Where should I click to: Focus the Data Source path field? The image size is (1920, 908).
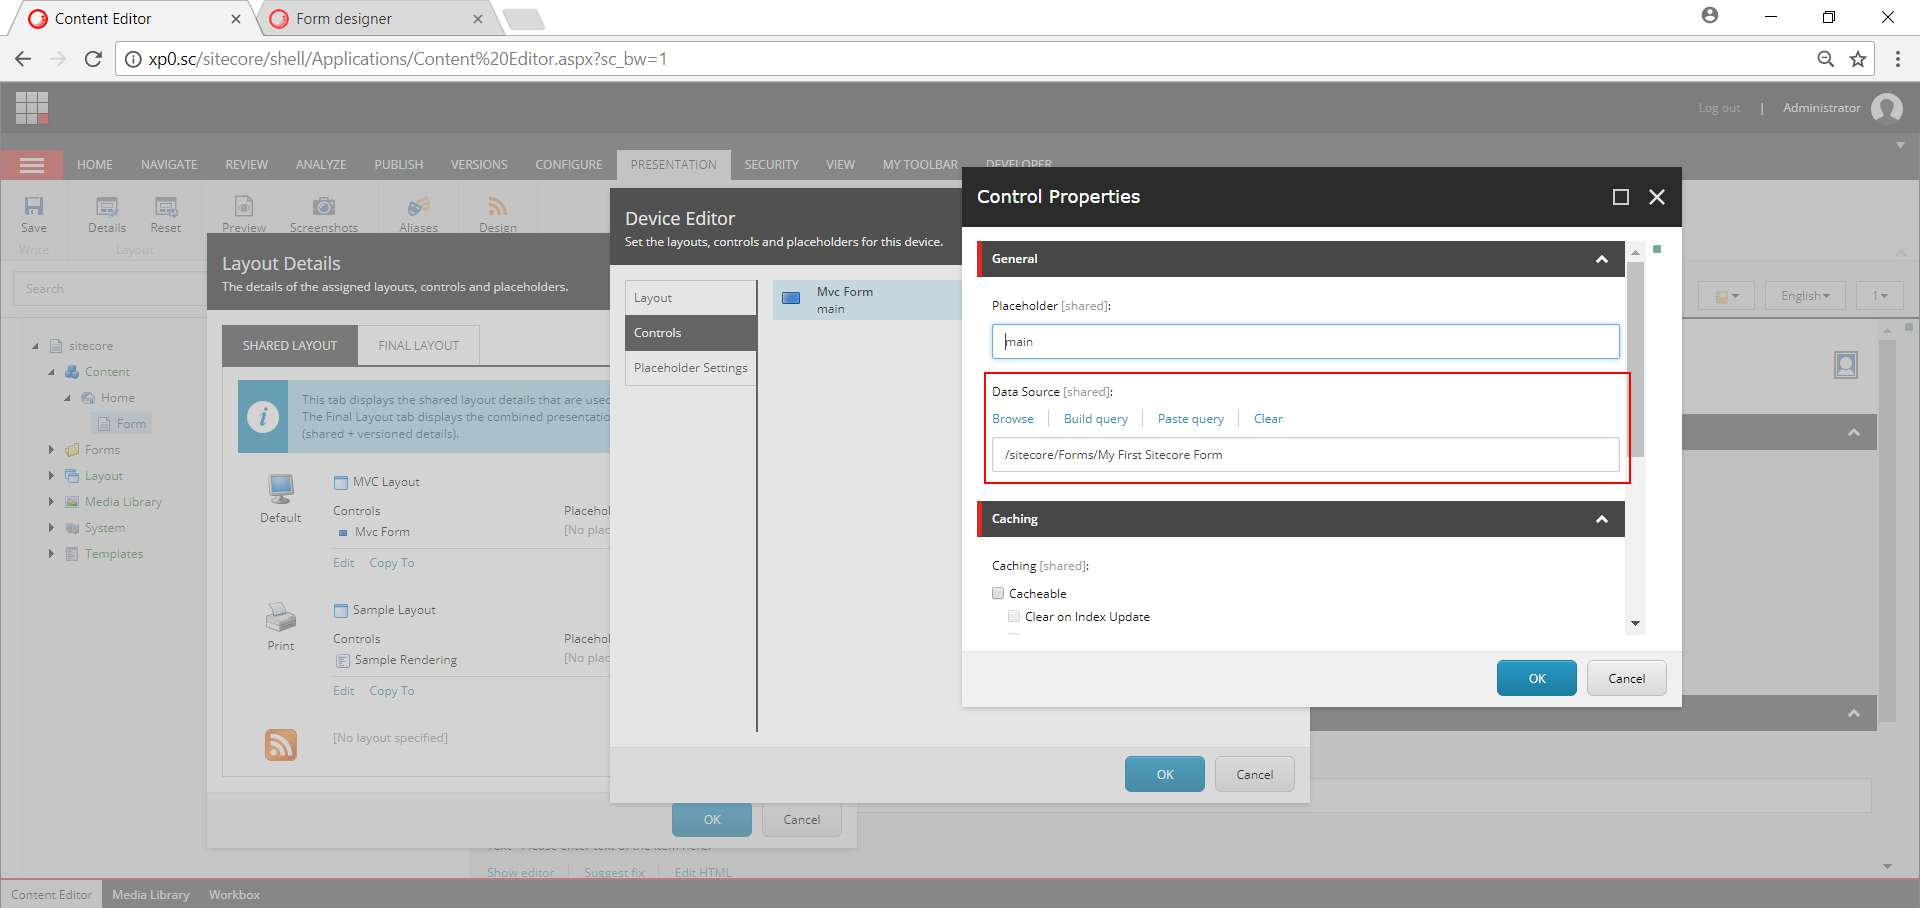[x=1306, y=455]
